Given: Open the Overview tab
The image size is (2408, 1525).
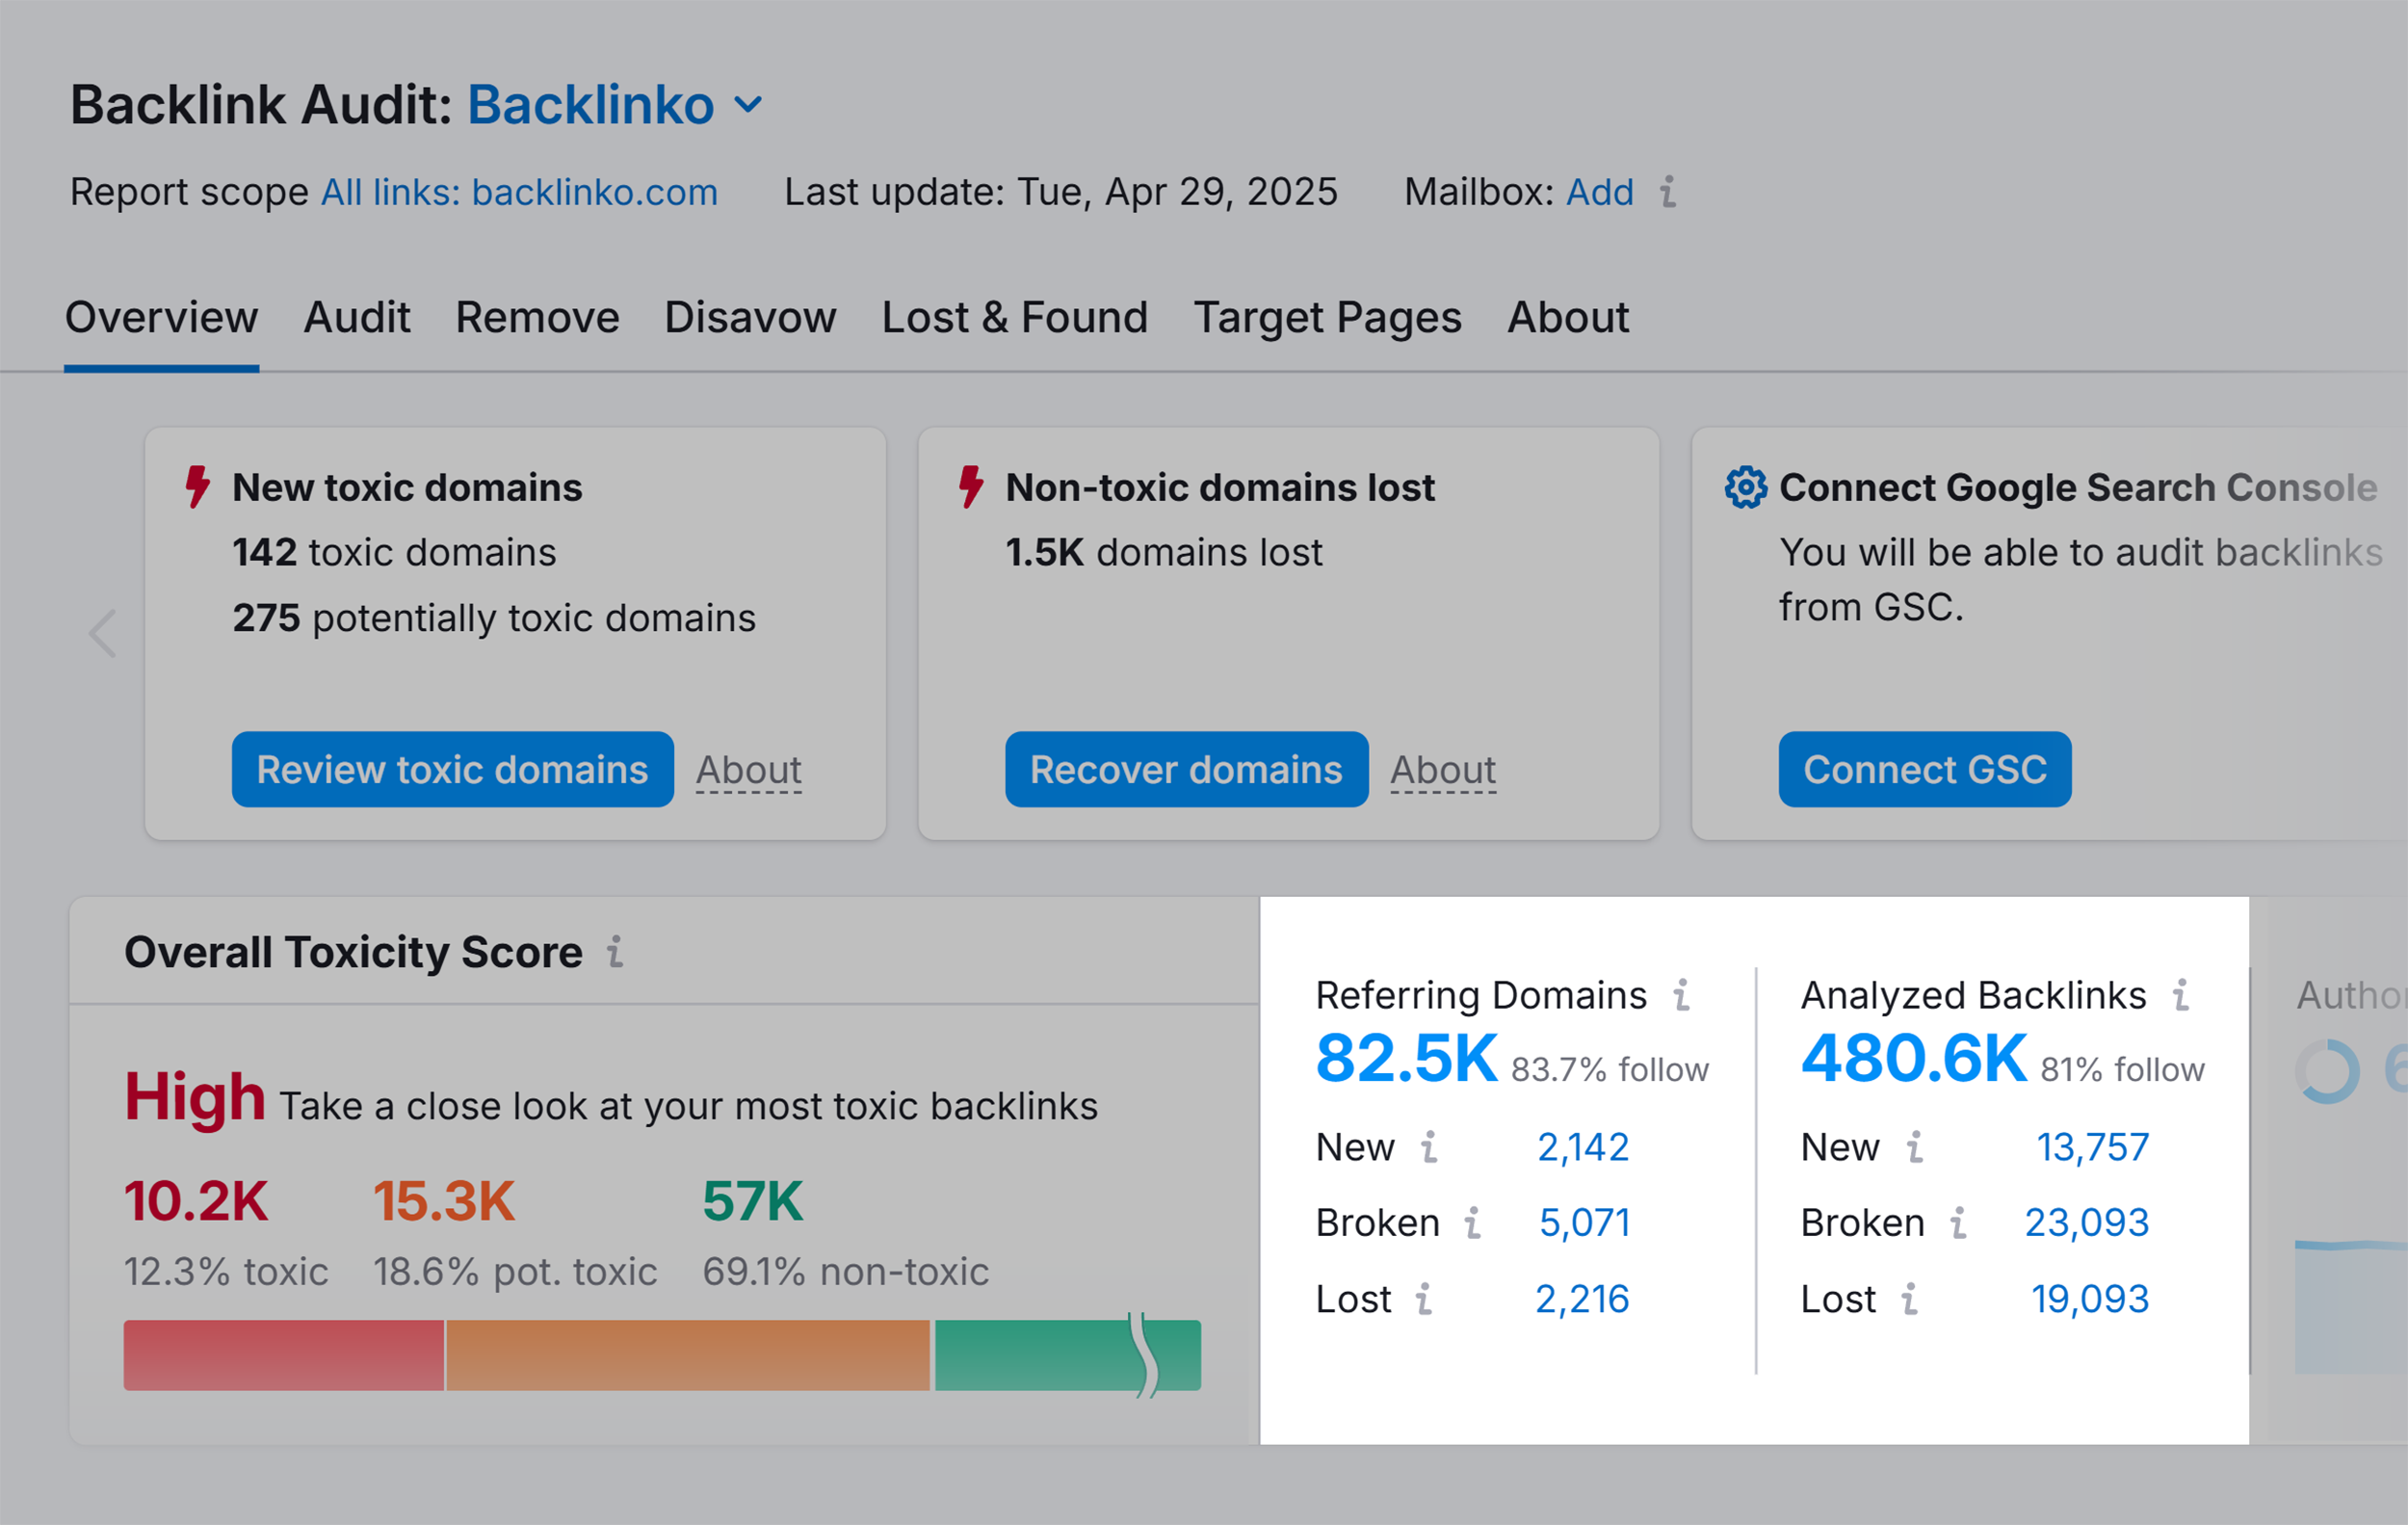Looking at the screenshot, I should (x=161, y=317).
